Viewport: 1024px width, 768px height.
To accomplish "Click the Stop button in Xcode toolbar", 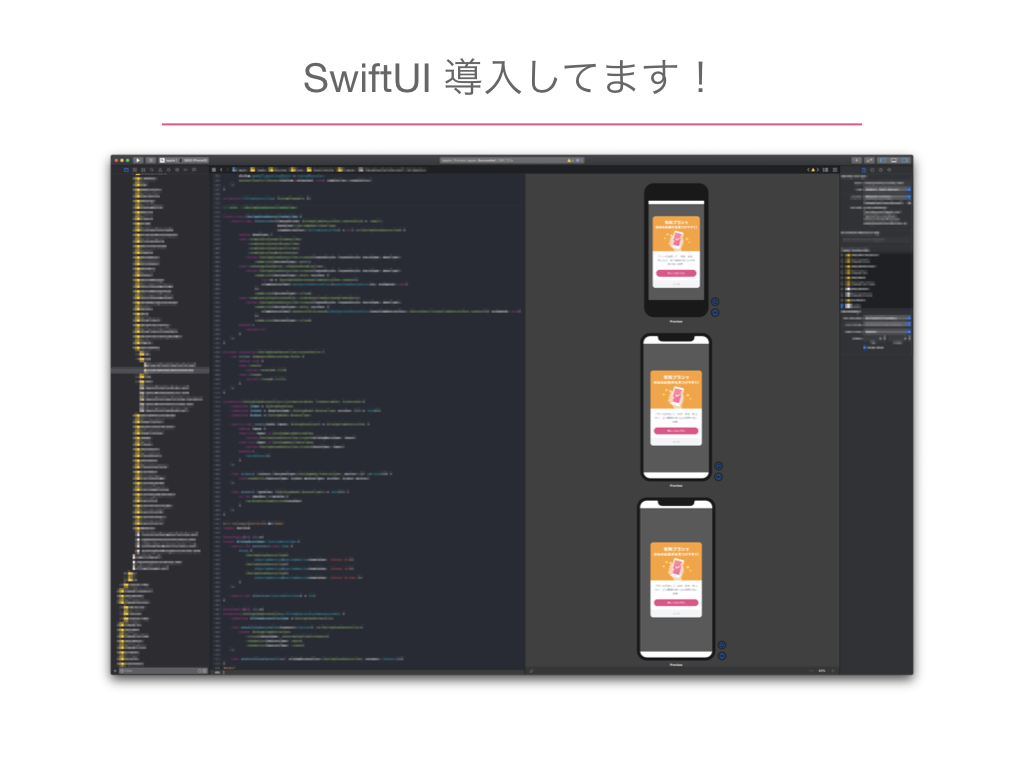I will (151, 161).
